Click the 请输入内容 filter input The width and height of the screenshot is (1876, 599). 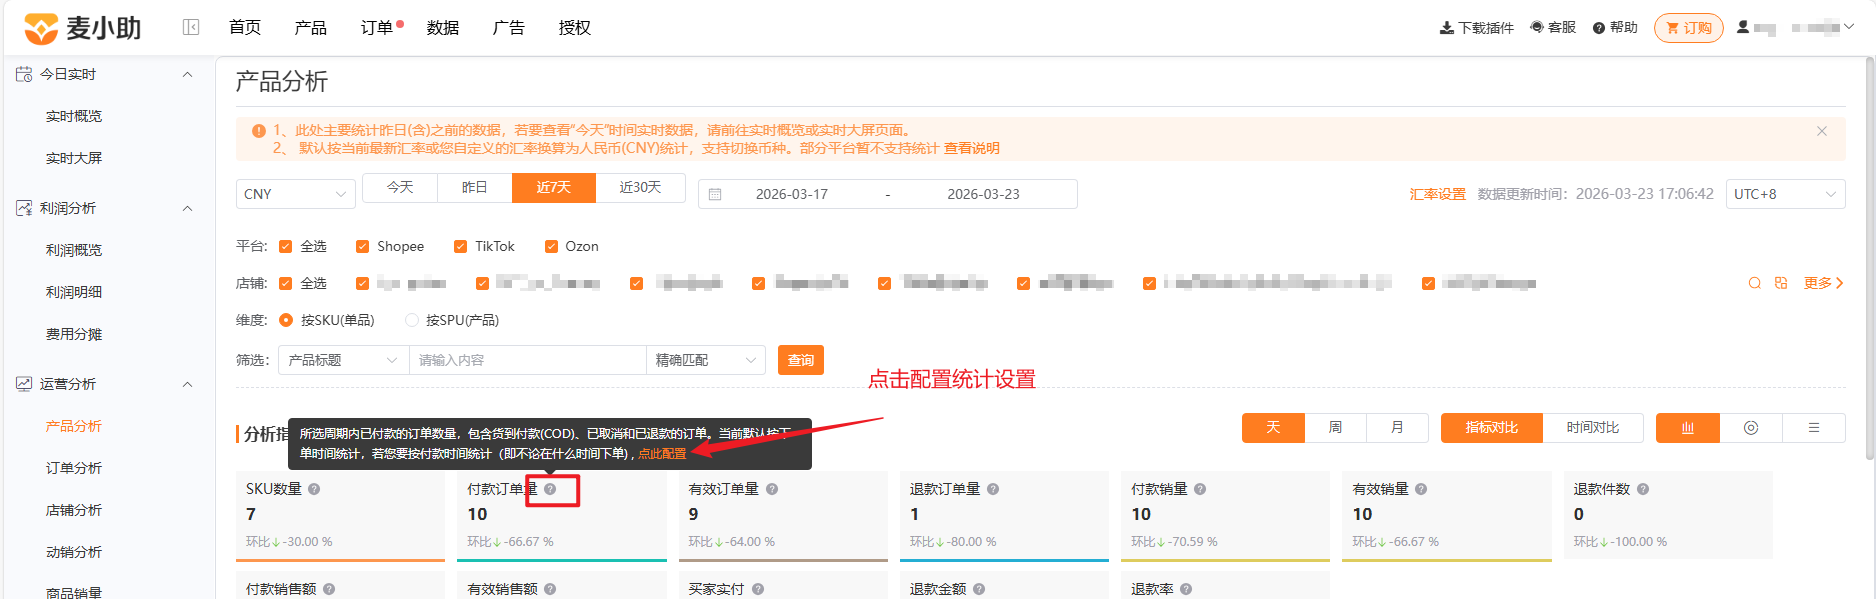pos(528,360)
